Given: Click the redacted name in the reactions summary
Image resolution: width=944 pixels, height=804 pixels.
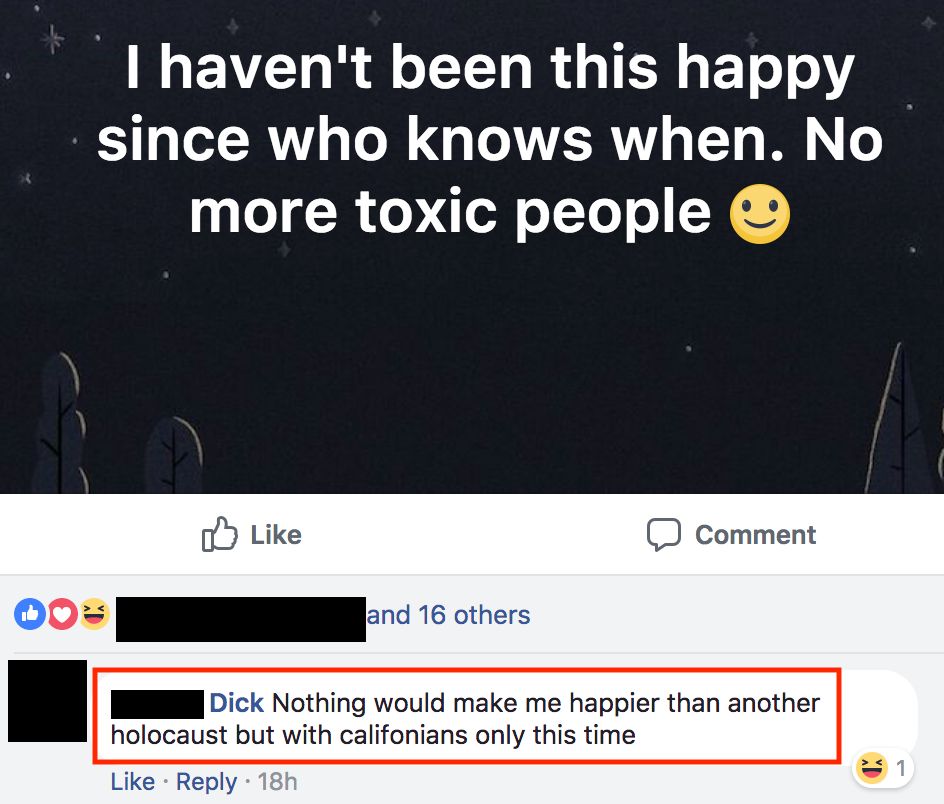Looking at the screenshot, I should (x=240, y=617).
